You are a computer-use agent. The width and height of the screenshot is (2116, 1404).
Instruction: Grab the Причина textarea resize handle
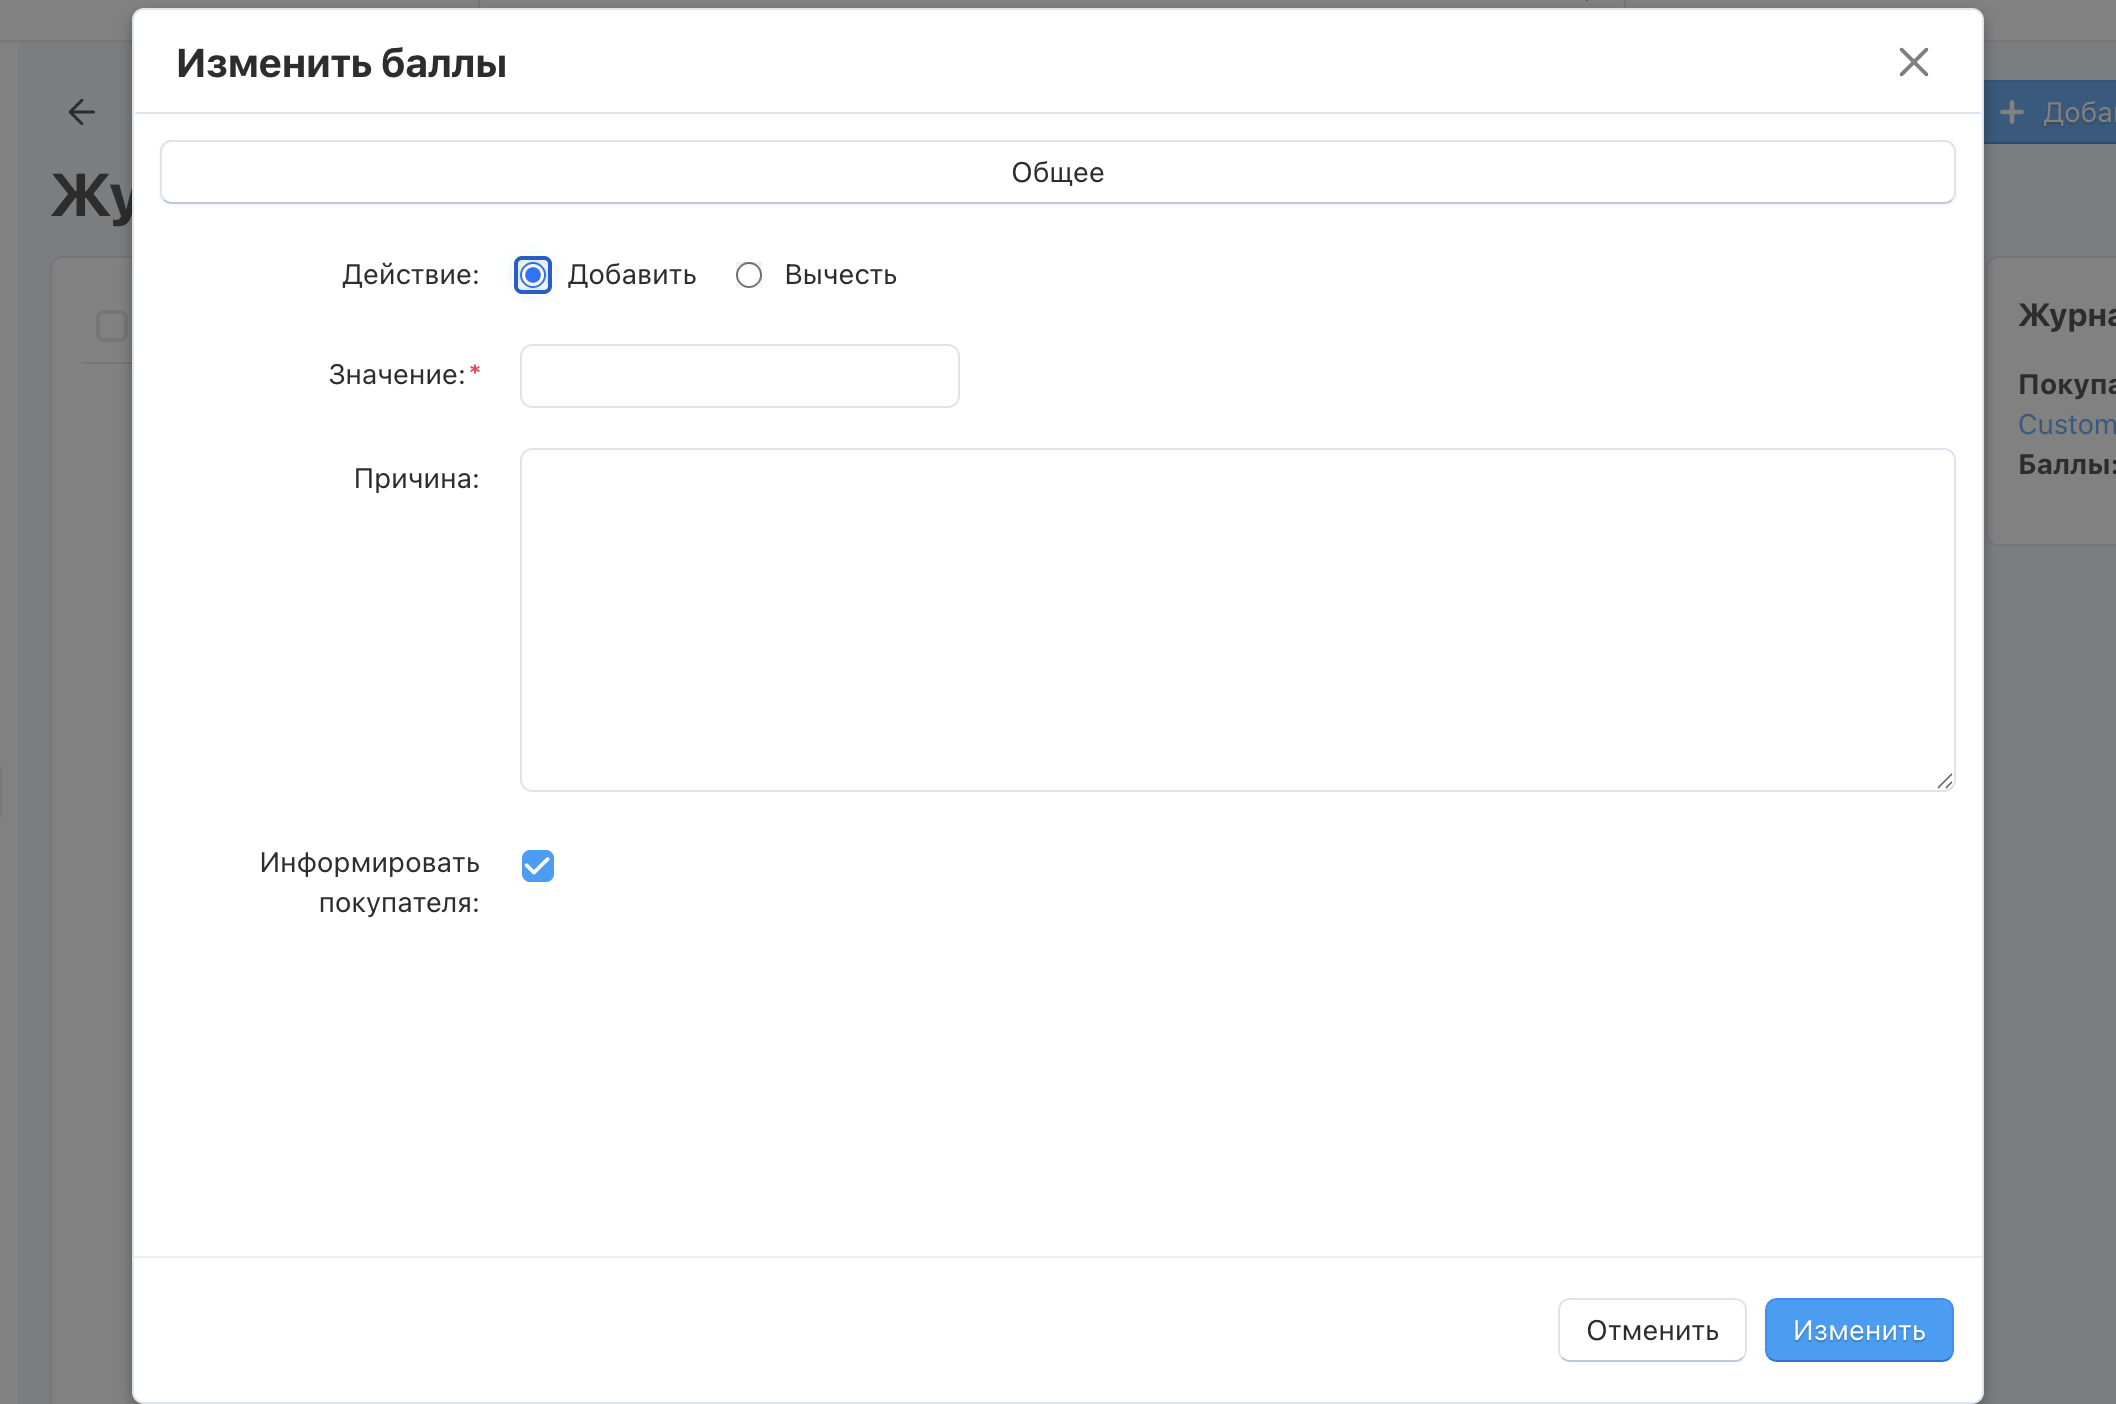click(1944, 781)
